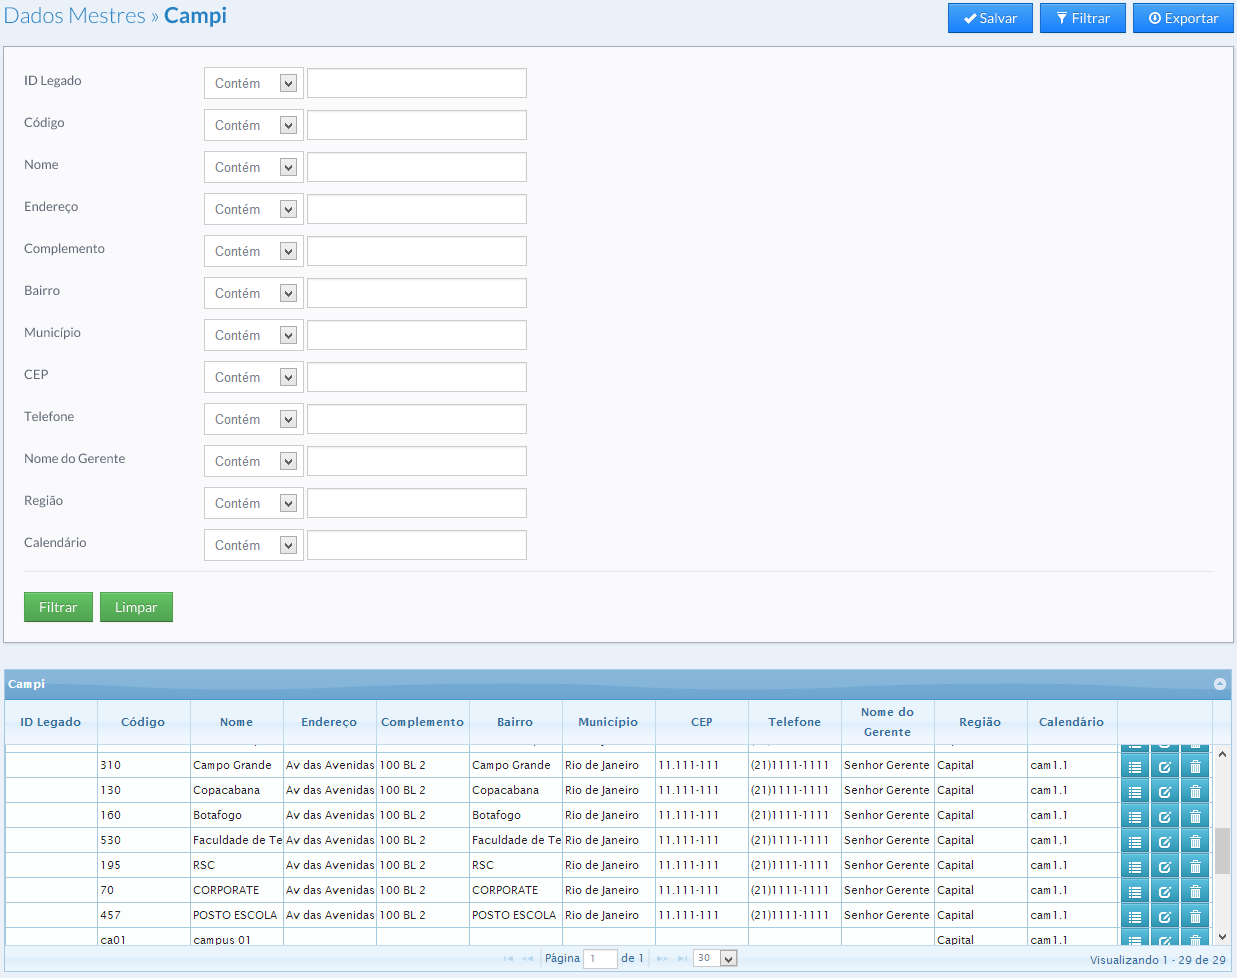1237x978 pixels.
Task: Open list icon for POSTO ESCOLA row
Action: pos(1134,917)
